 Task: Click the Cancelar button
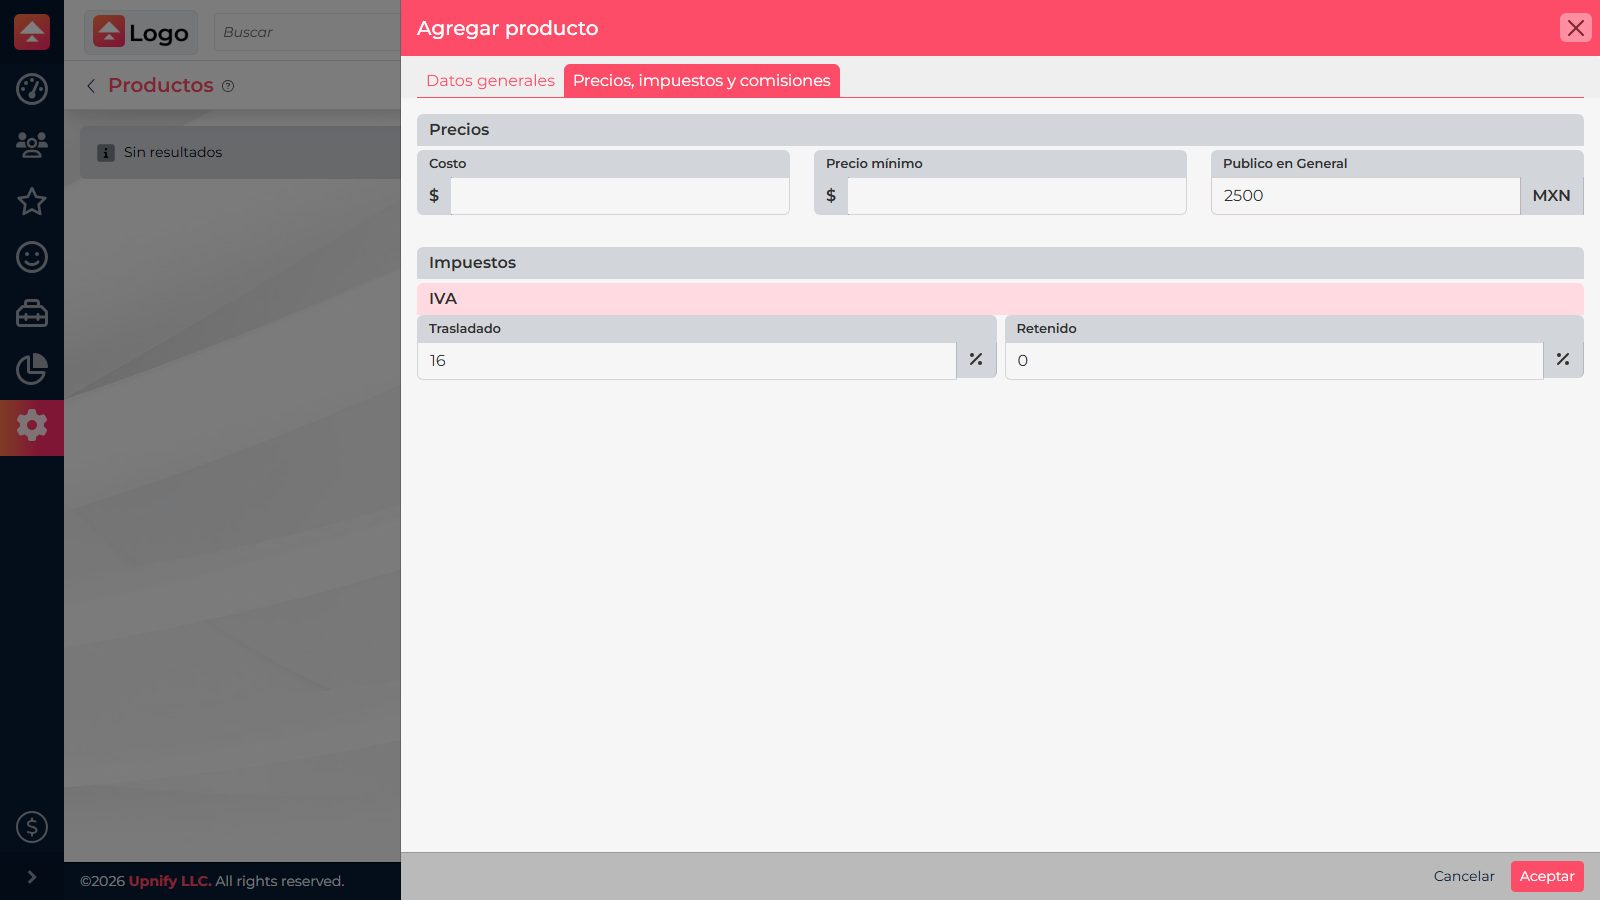[x=1464, y=876]
